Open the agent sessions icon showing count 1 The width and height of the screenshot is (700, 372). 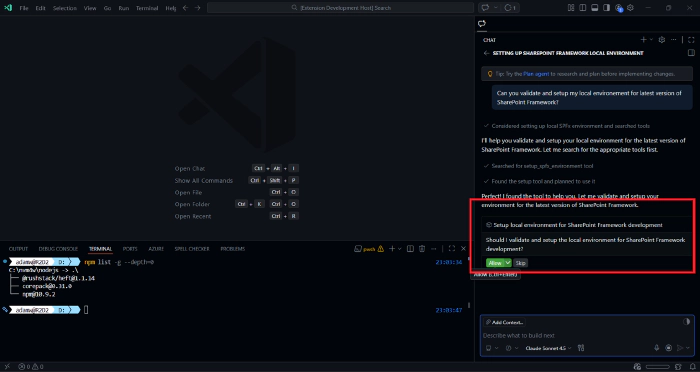(x=510, y=8)
